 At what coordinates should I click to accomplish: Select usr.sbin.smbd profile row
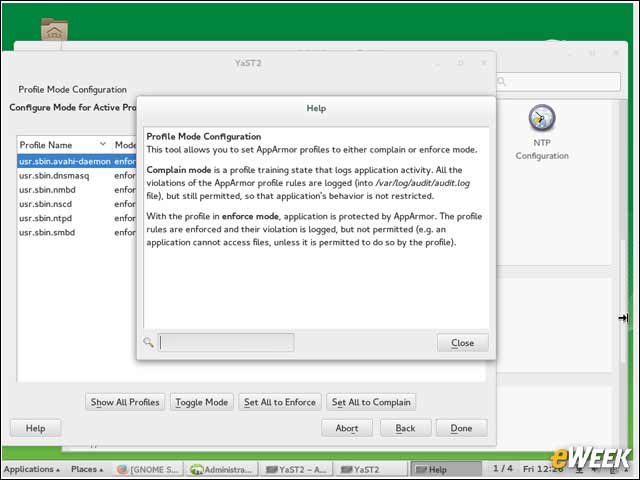coord(77,233)
